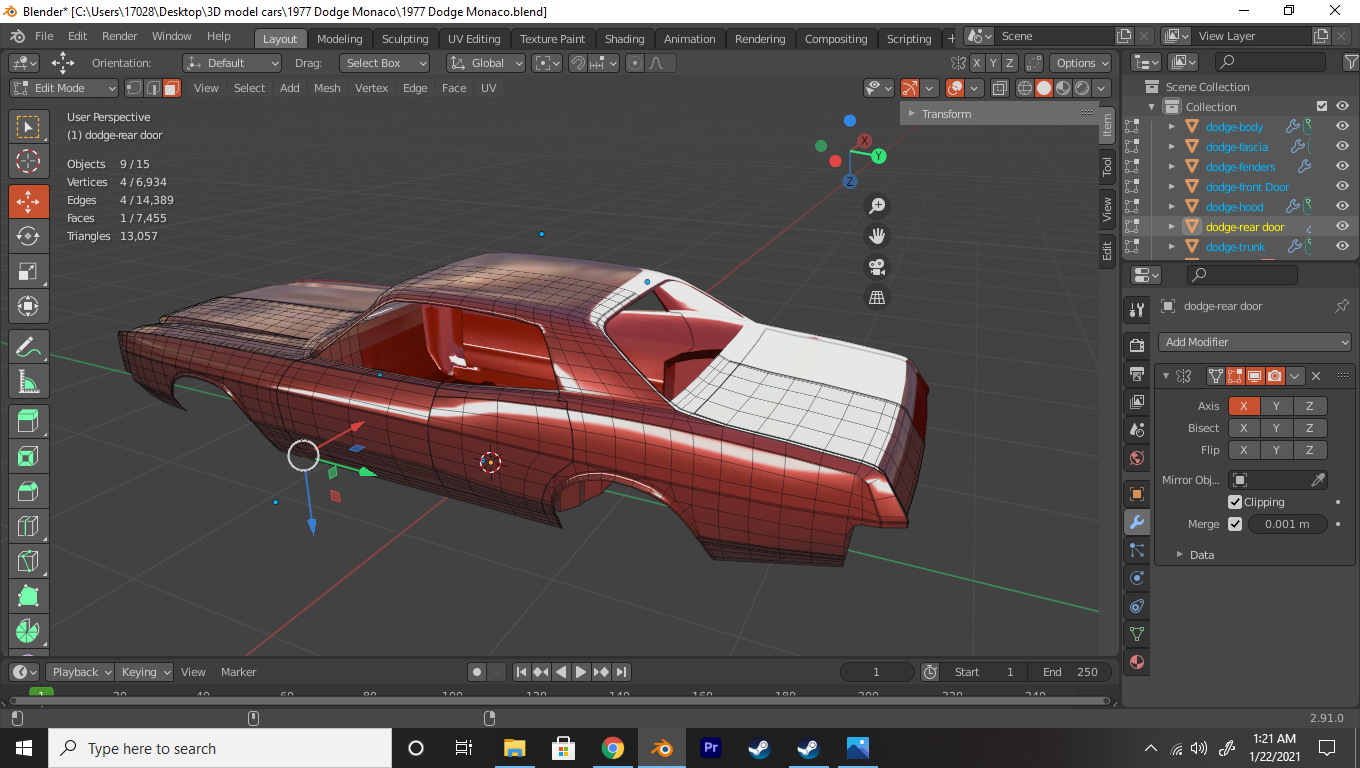Viewport: 1360px width, 768px height.
Task: Open the Options dropdown
Action: 1082,63
